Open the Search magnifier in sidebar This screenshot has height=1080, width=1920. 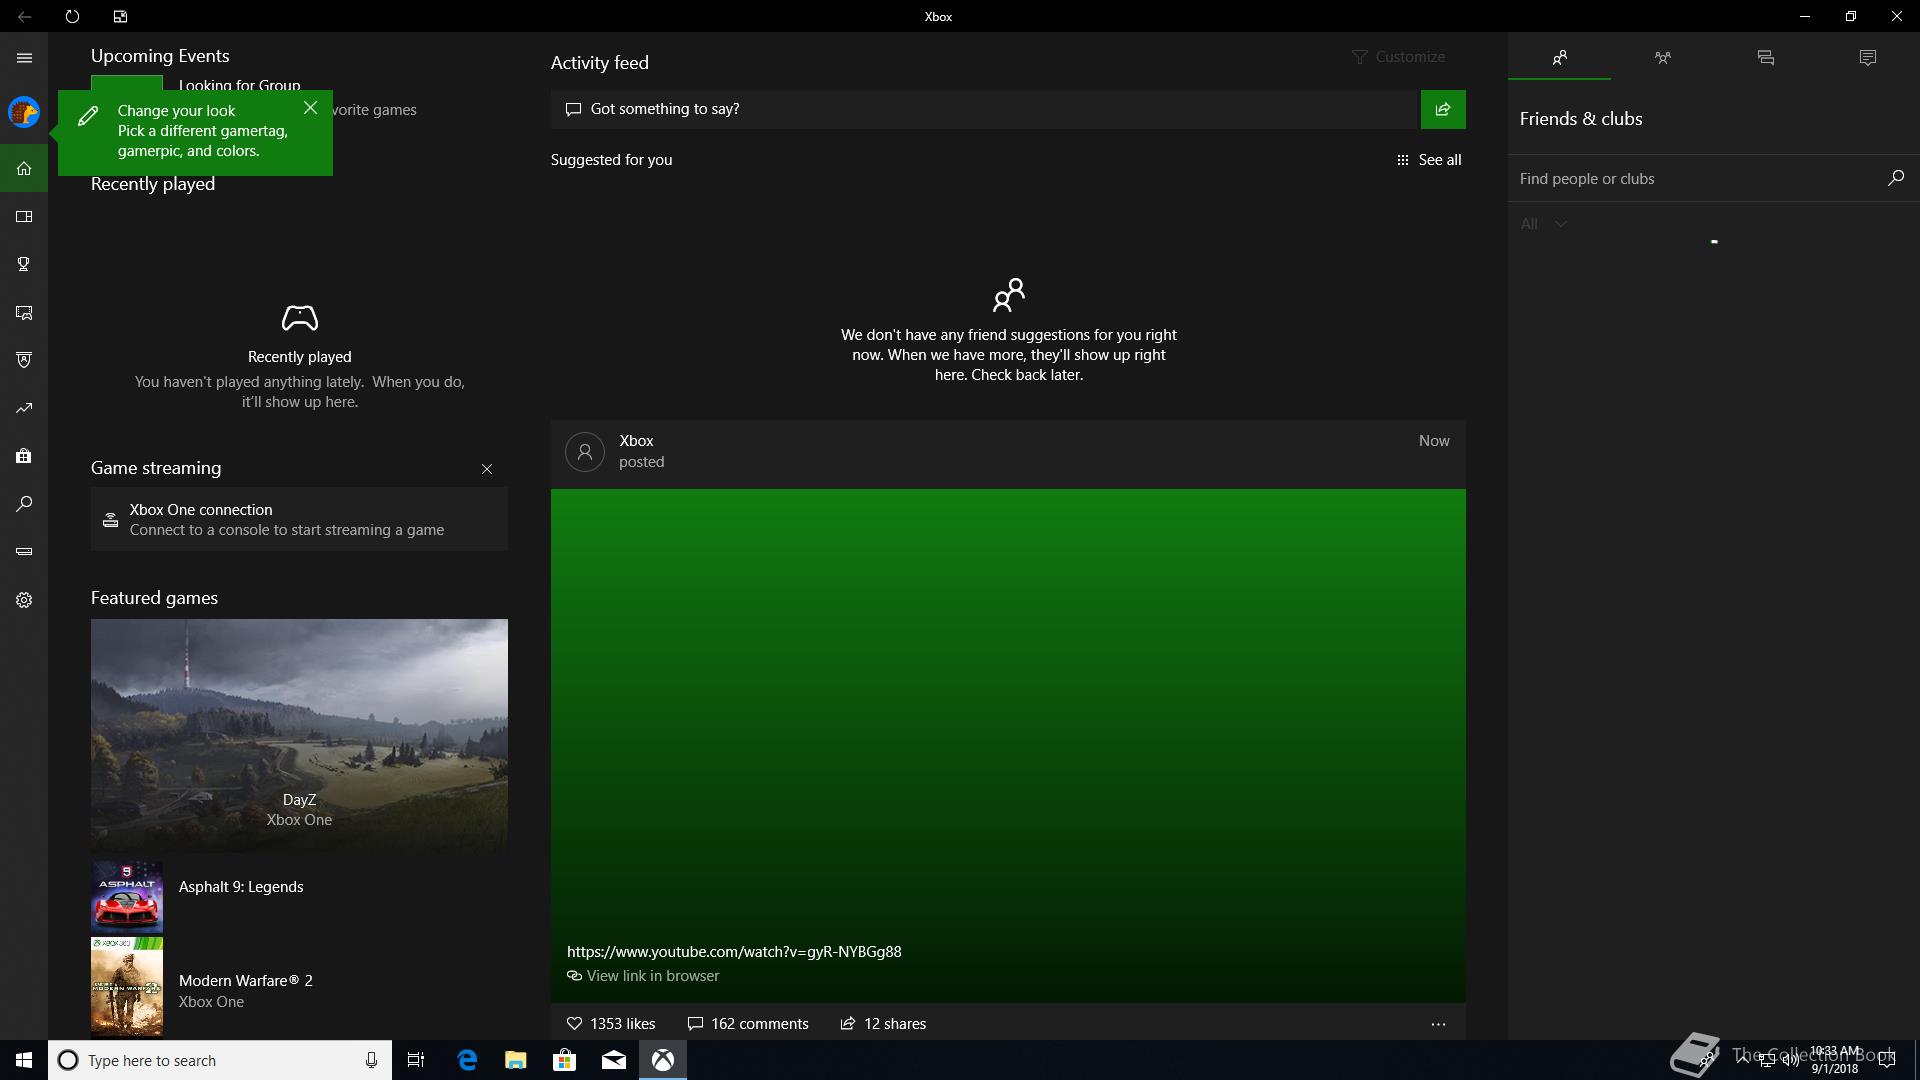coord(24,504)
